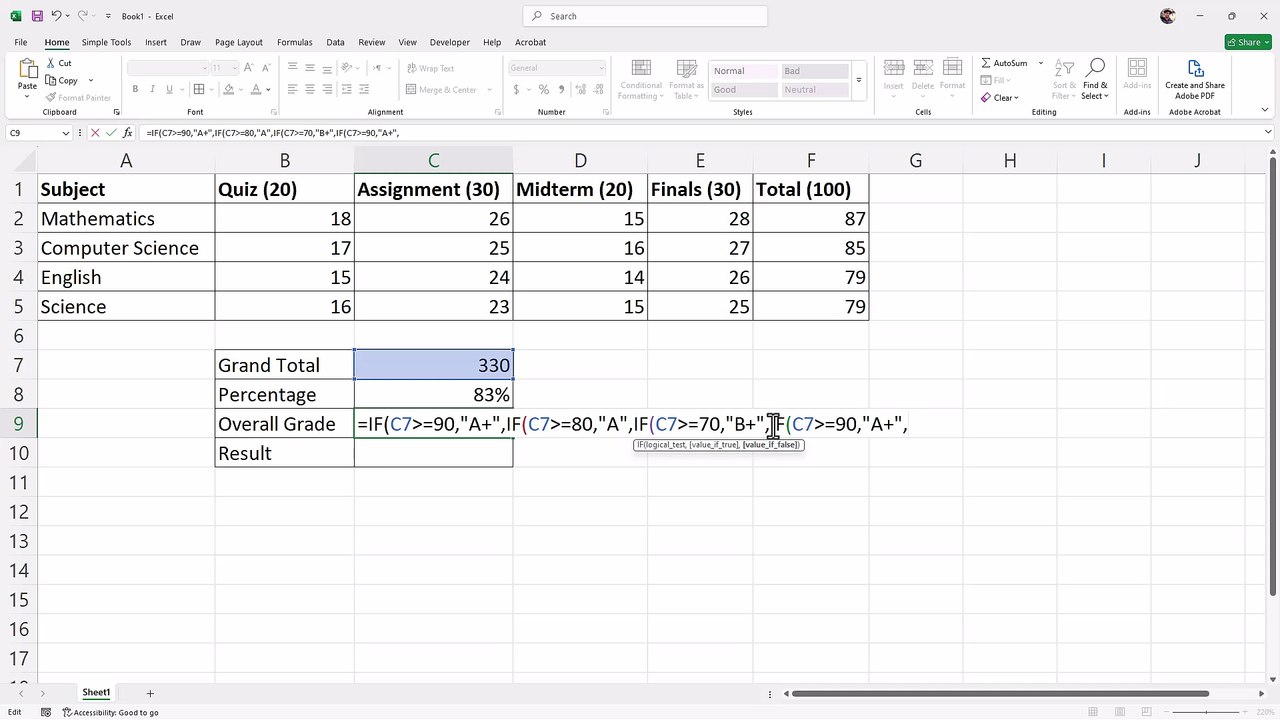
Task: Click the Undo arrow icon
Action: click(x=56, y=16)
